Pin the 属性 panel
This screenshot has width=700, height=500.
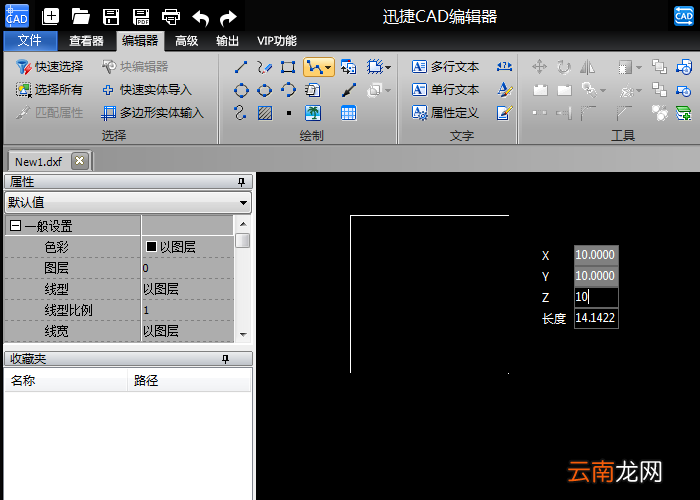(x=242, y=182)
